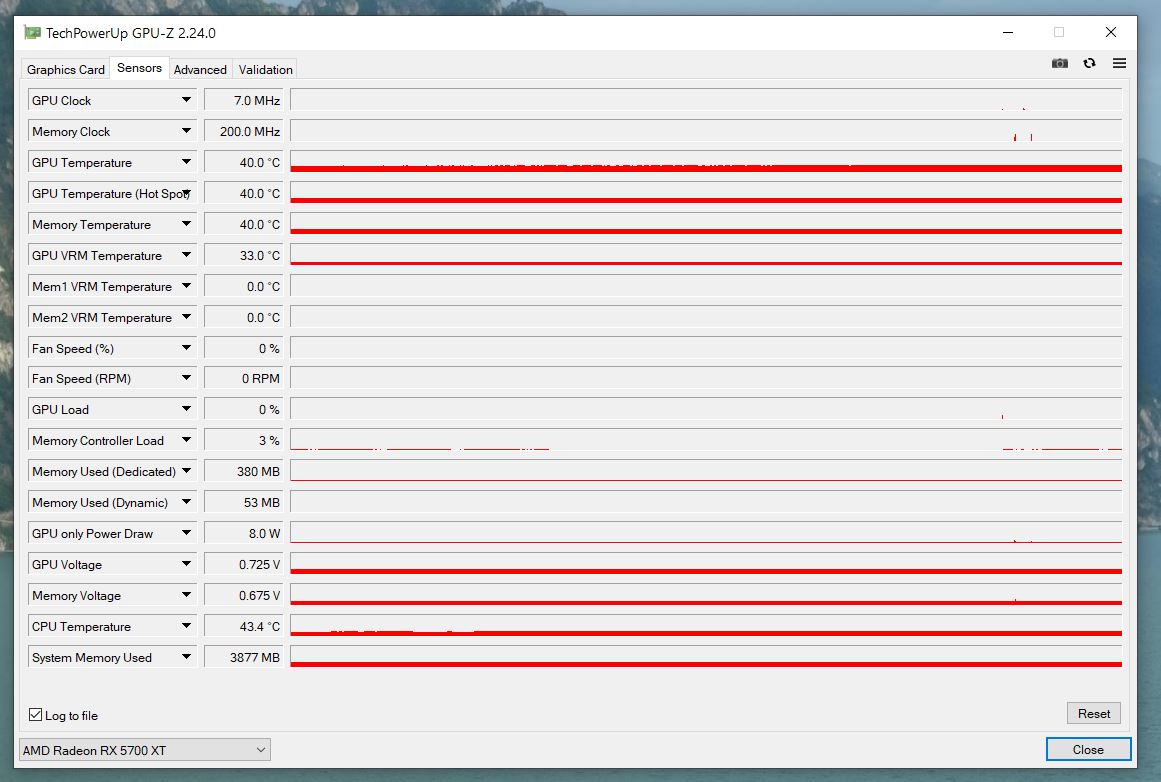Click the 0.725 V GPU Voltage value
The image size is (1161, 782).
[x=244, y=565]
